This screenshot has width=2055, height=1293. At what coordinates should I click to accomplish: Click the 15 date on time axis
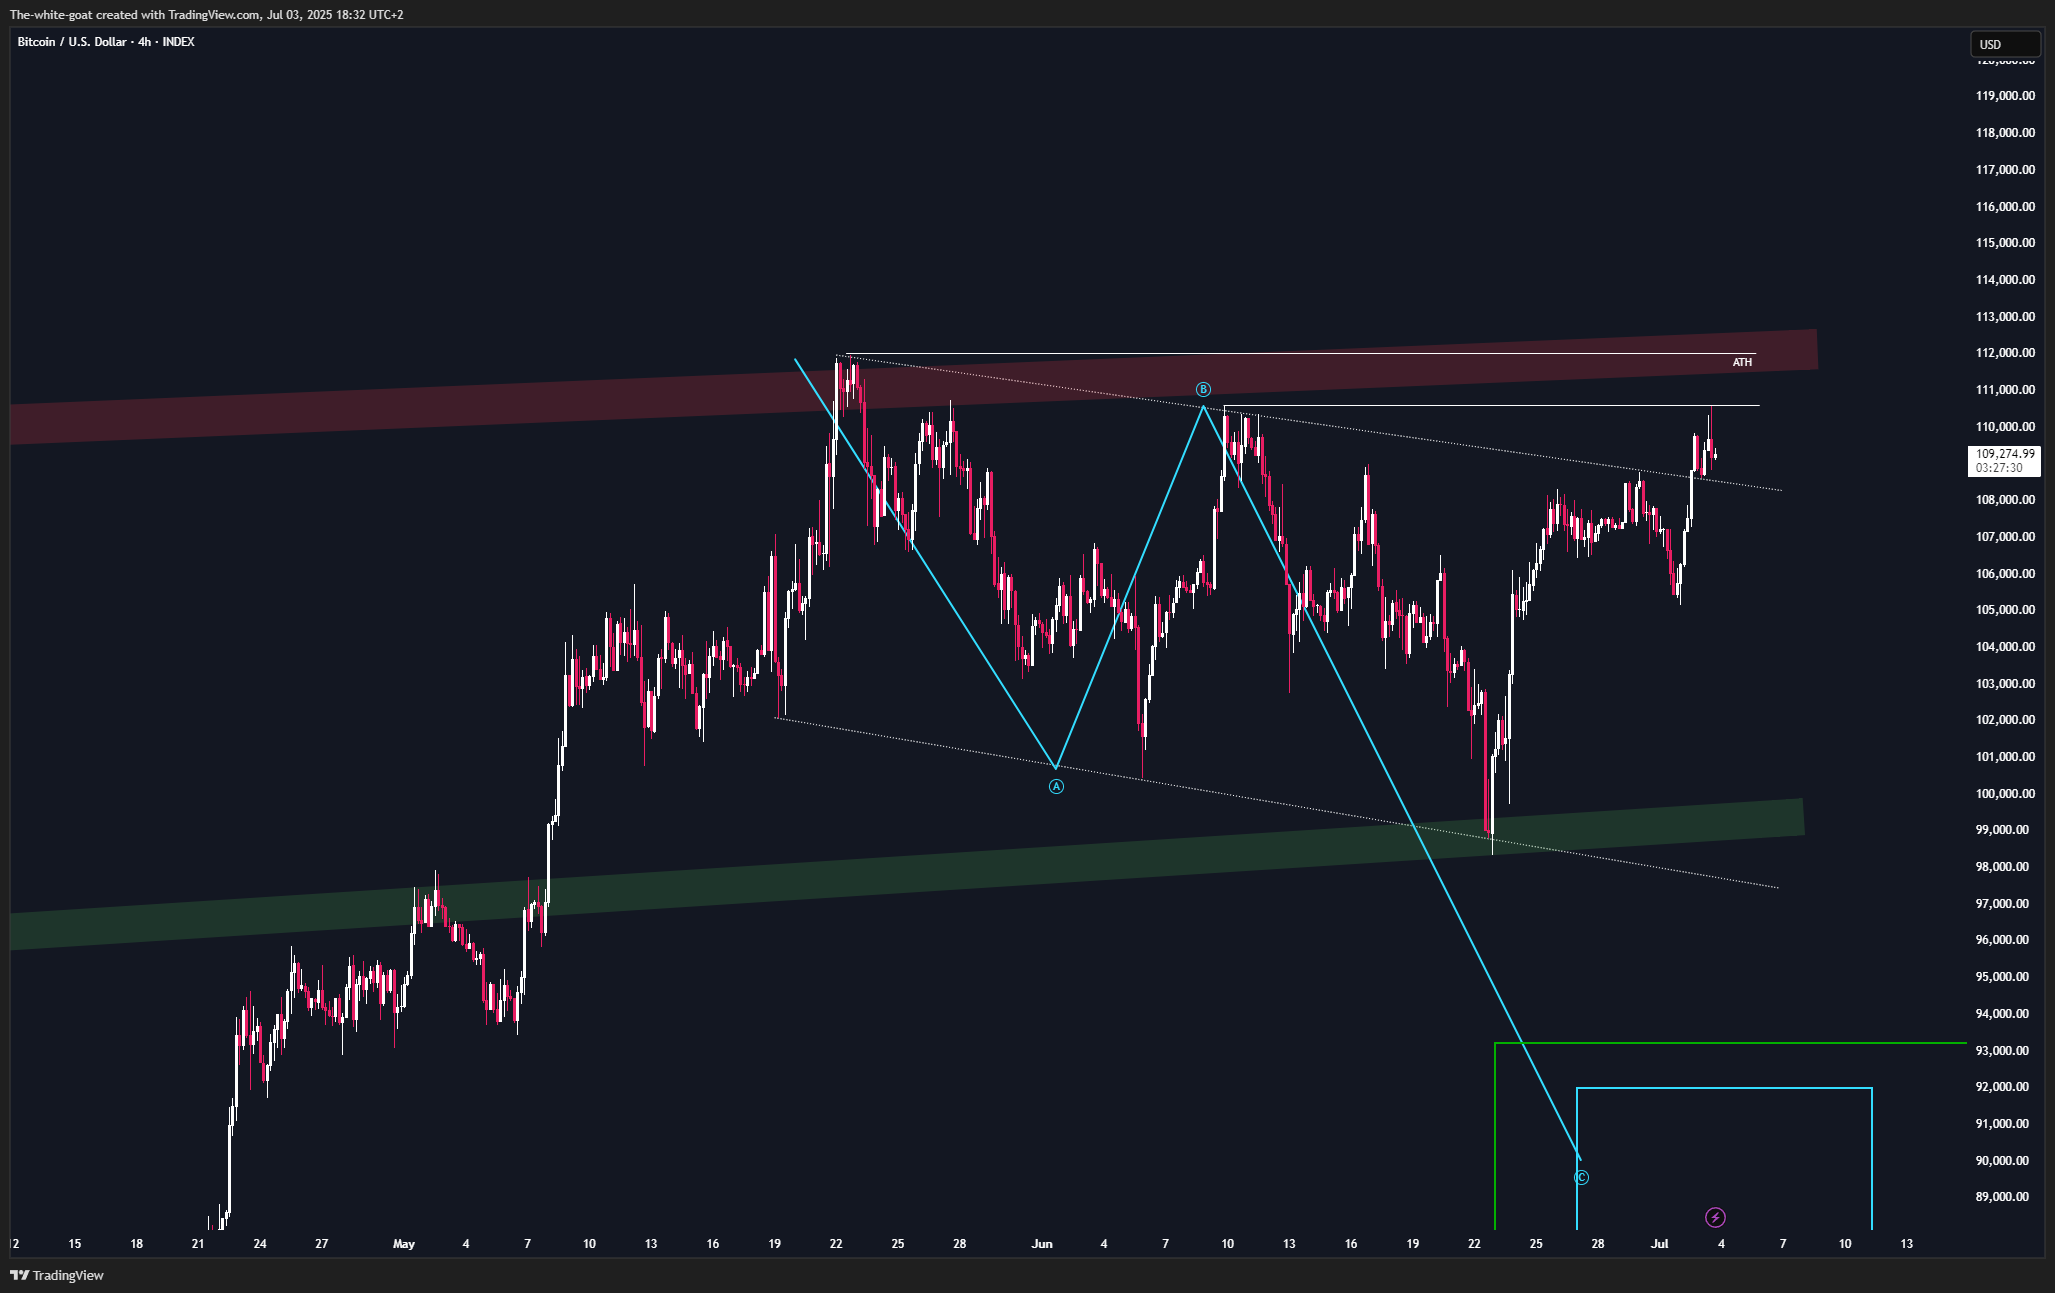click(x=75, y=1244)
